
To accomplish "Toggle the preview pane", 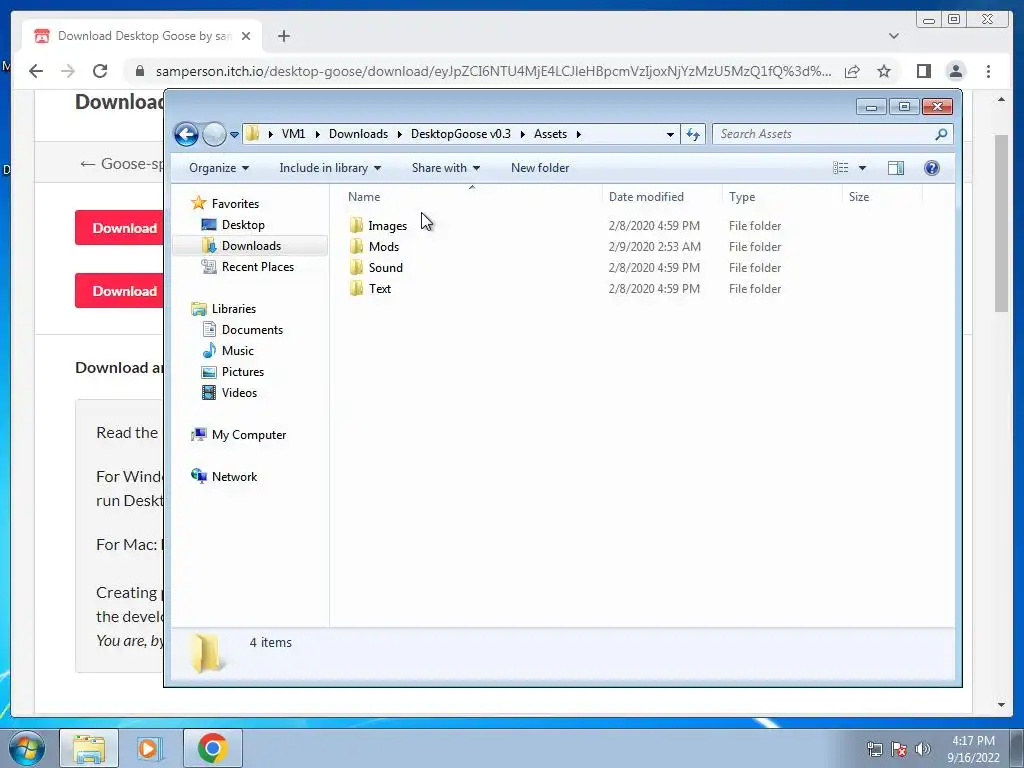I will [x=896, y=168].
